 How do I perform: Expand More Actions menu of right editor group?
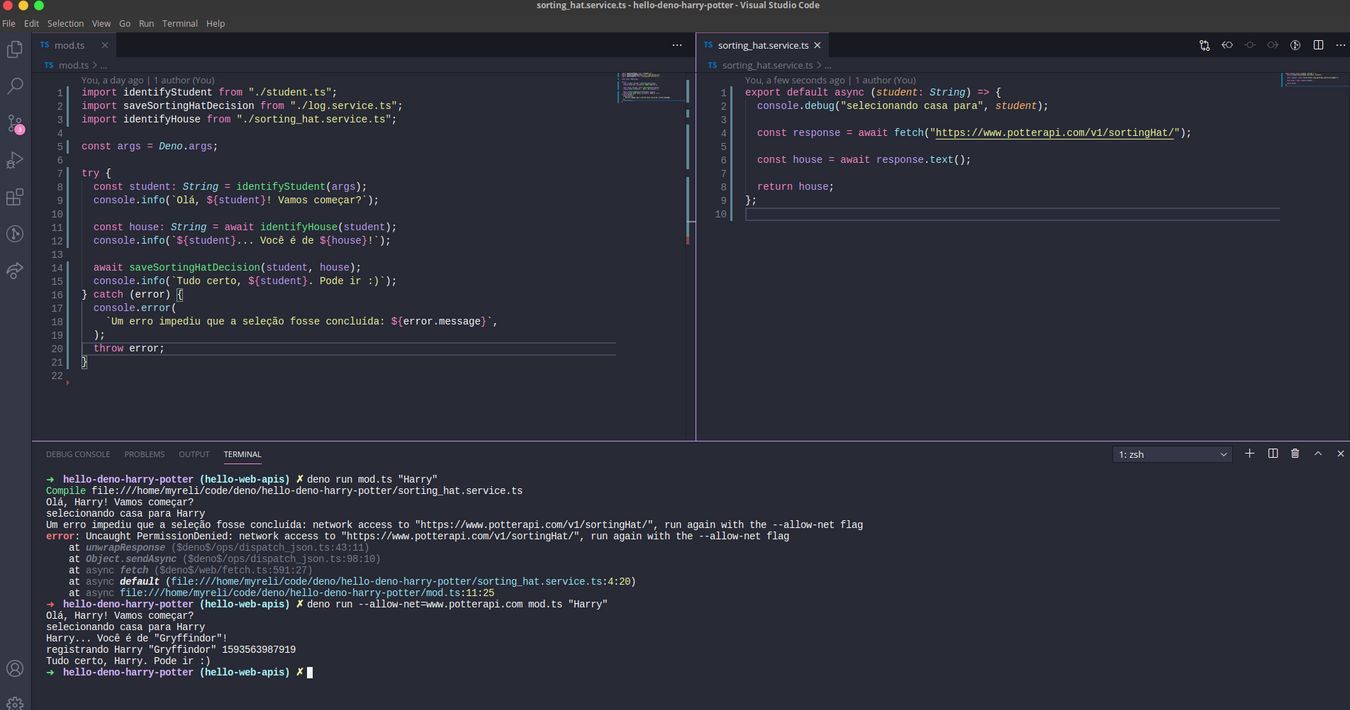(1339, 45)
